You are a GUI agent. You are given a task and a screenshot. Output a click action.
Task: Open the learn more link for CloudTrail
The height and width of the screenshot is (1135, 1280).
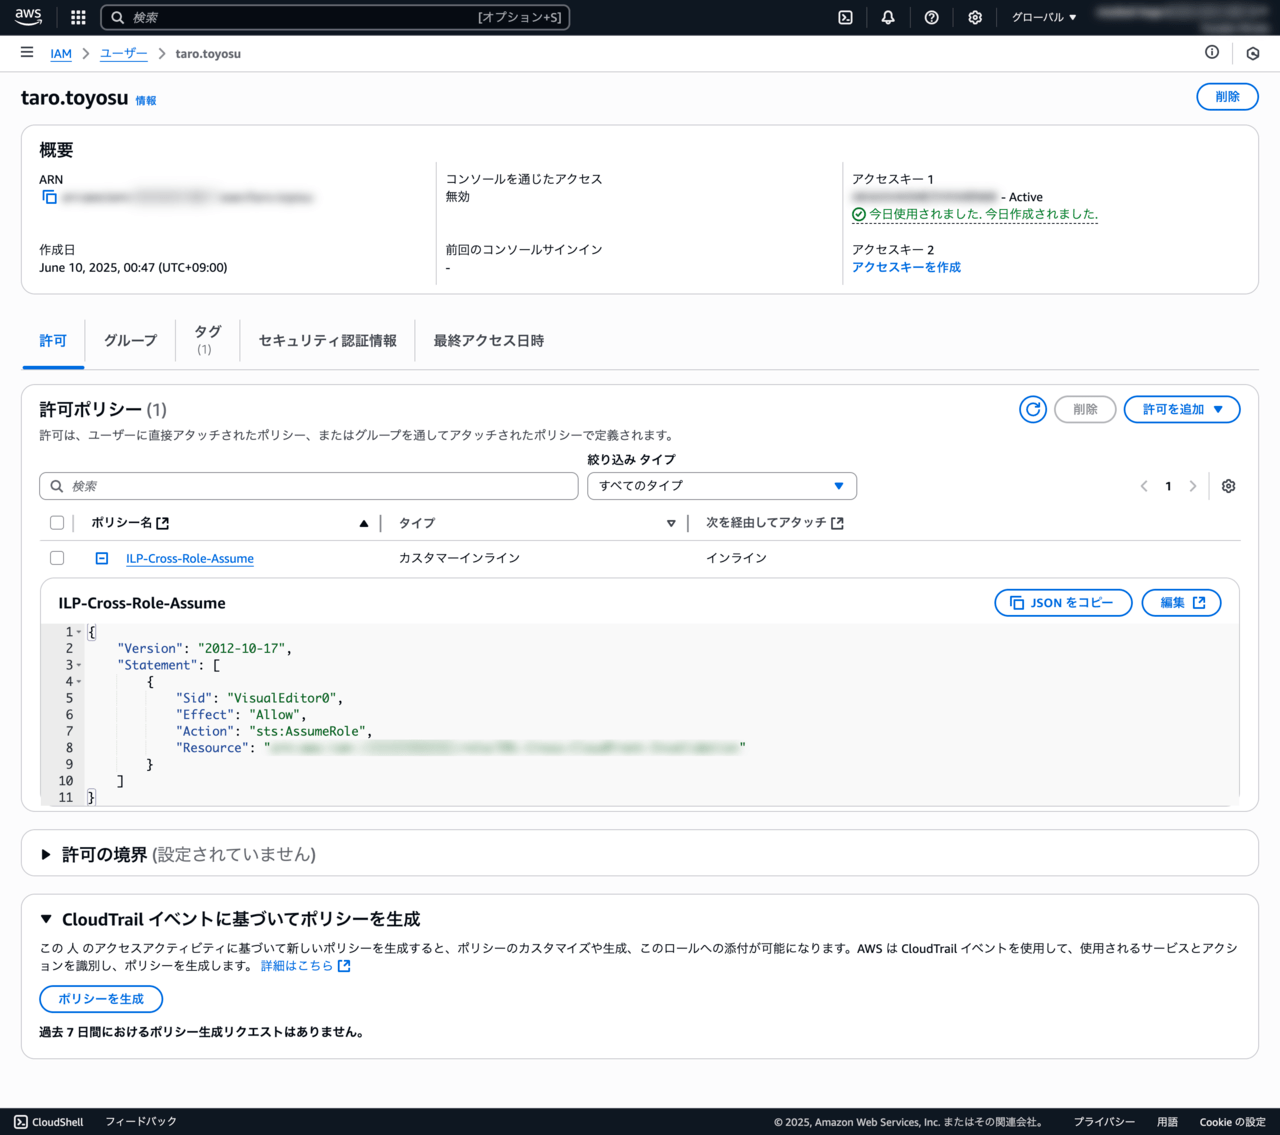(305, 966)
